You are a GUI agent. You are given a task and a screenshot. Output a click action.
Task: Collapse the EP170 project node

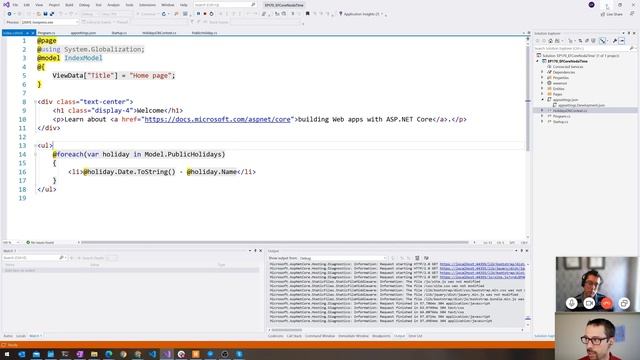[538, 61]
